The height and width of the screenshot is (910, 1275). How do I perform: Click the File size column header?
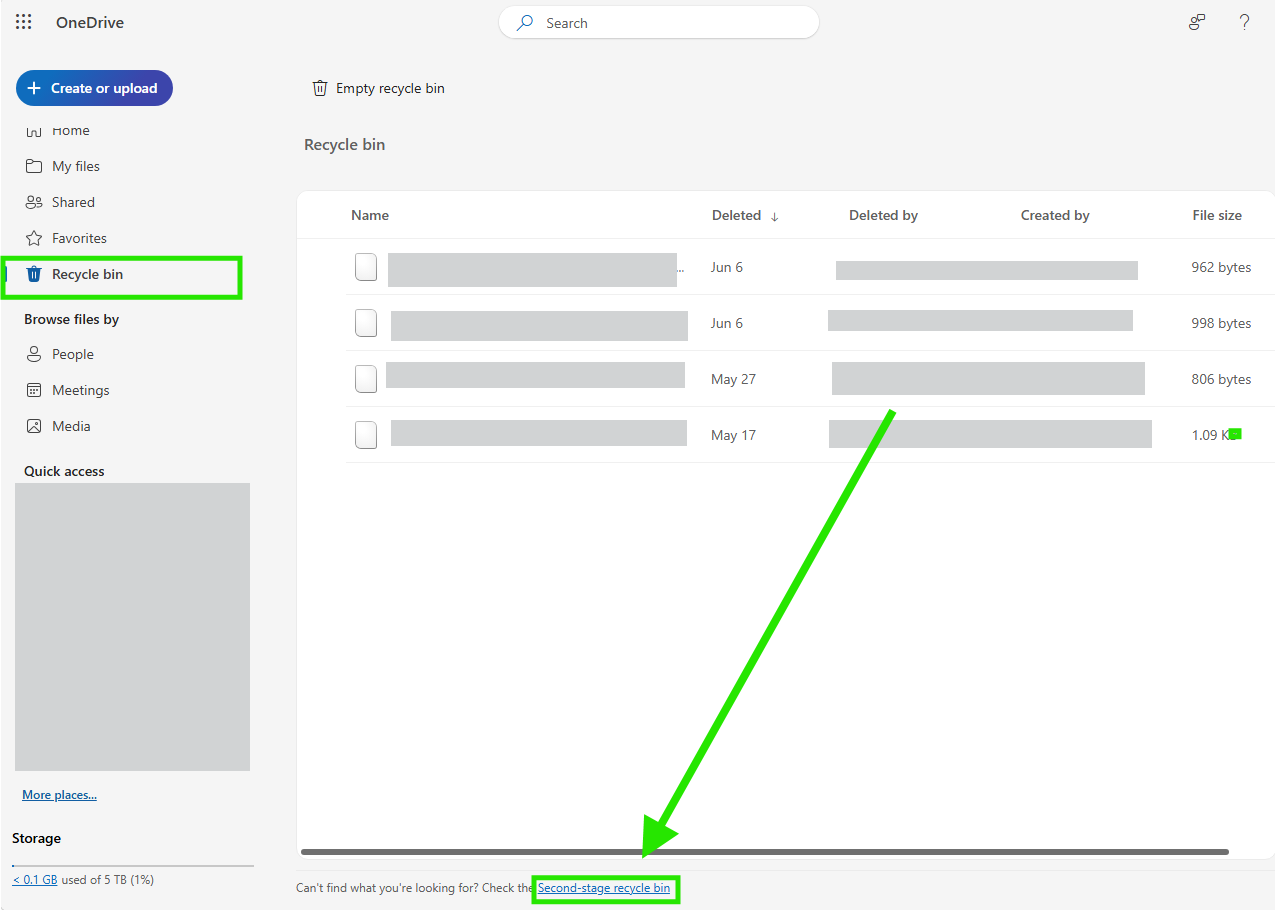[x=1217, y=215]
